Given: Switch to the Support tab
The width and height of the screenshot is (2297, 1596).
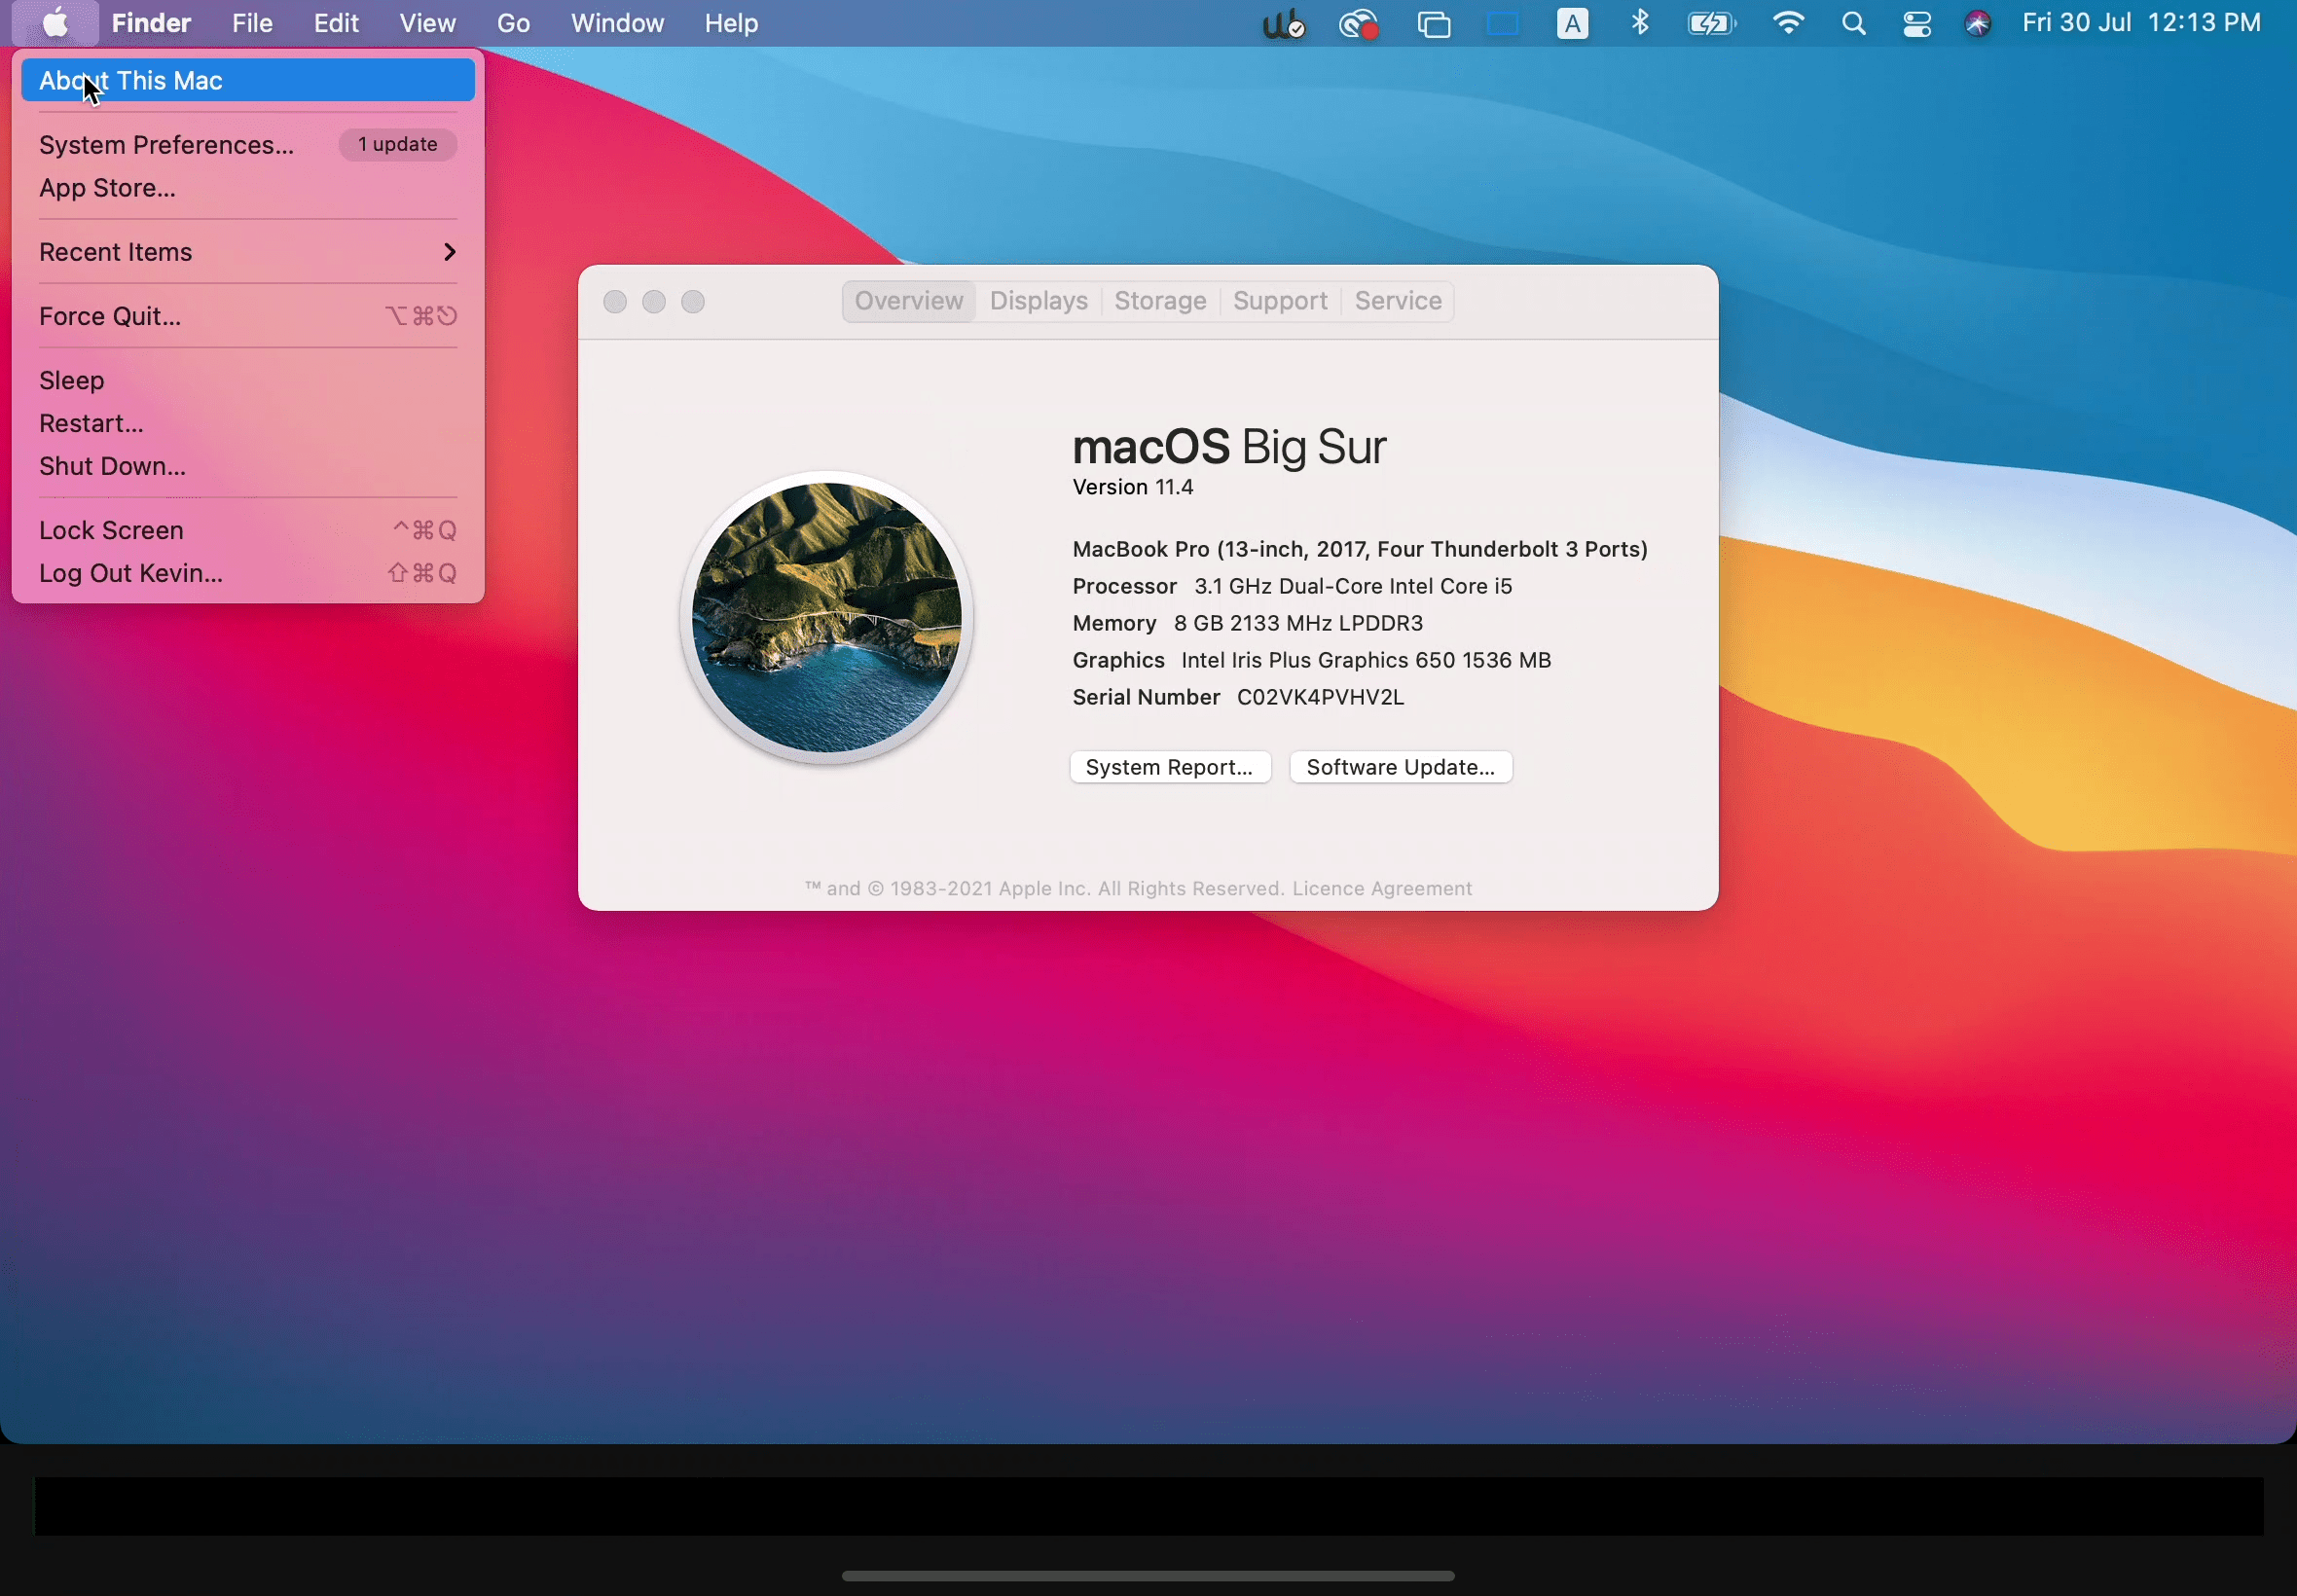Looking at the screenshot, I should pos(1280,301).
